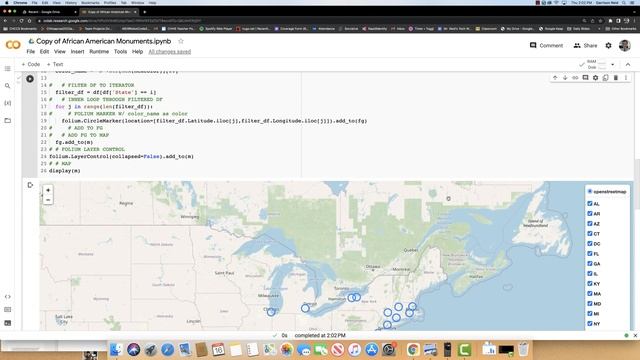Open the File menu

[31, 52]
